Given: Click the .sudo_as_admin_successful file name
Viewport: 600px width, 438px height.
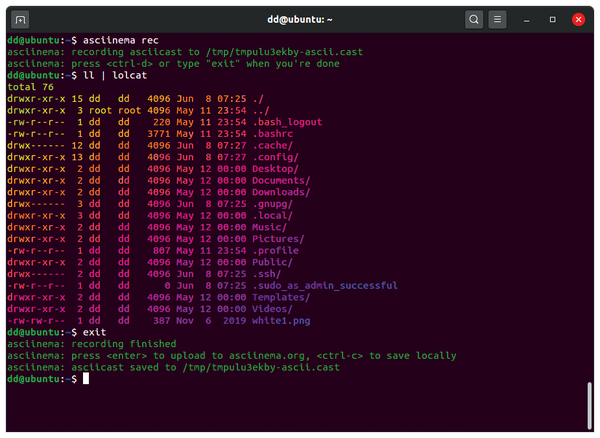Looking at the screenshot, I should tap(325, 285).
